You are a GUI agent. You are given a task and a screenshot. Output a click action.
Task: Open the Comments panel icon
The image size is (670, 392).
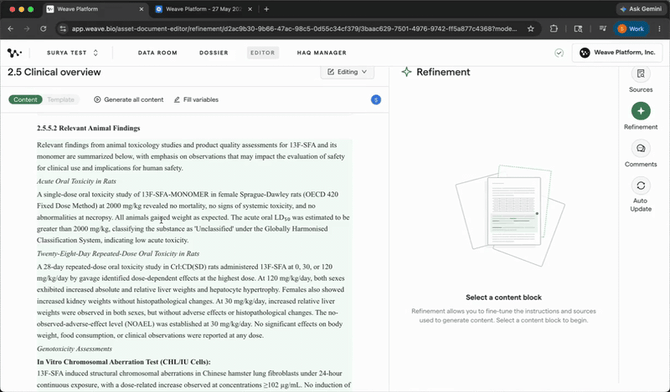coord(641,148)
